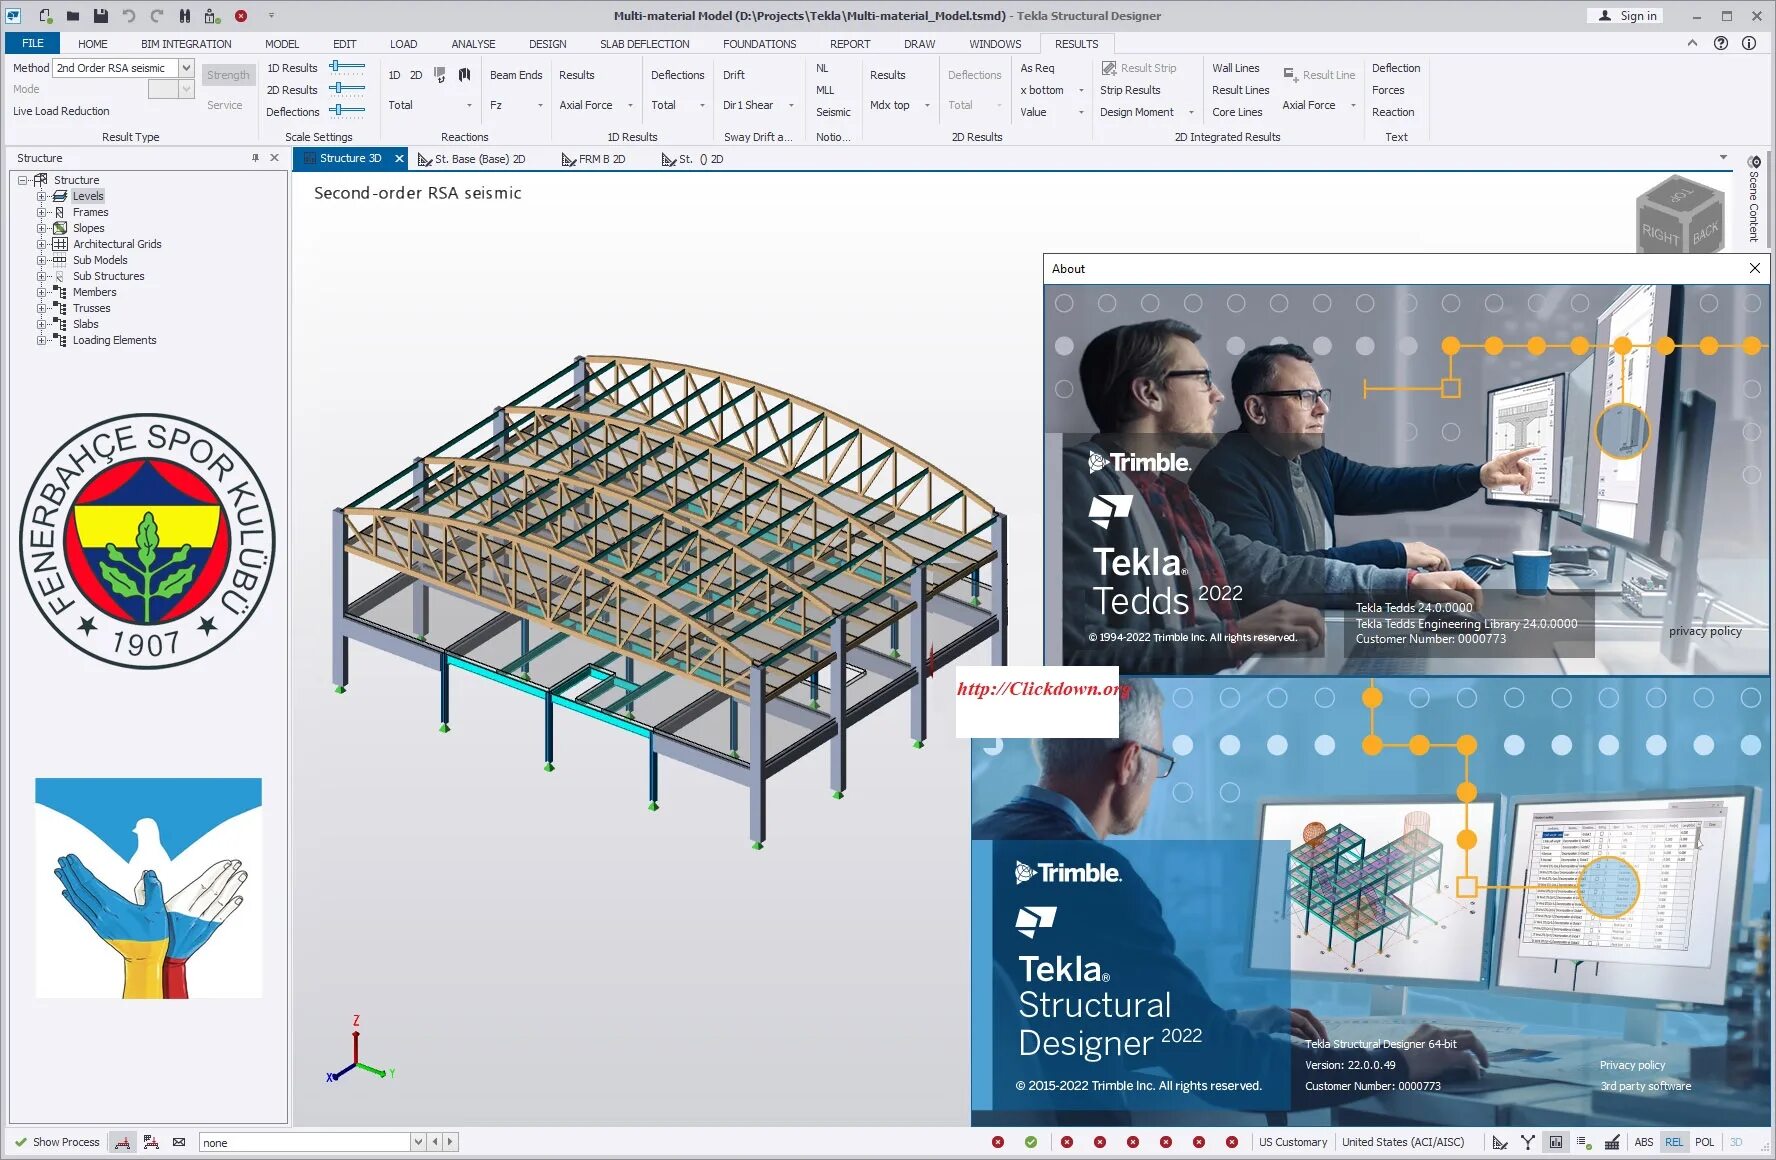Viewport: 1776px width, 1160px height.
Task: Click the envelope icon in the bottom toolbar
Action: 179,1142
